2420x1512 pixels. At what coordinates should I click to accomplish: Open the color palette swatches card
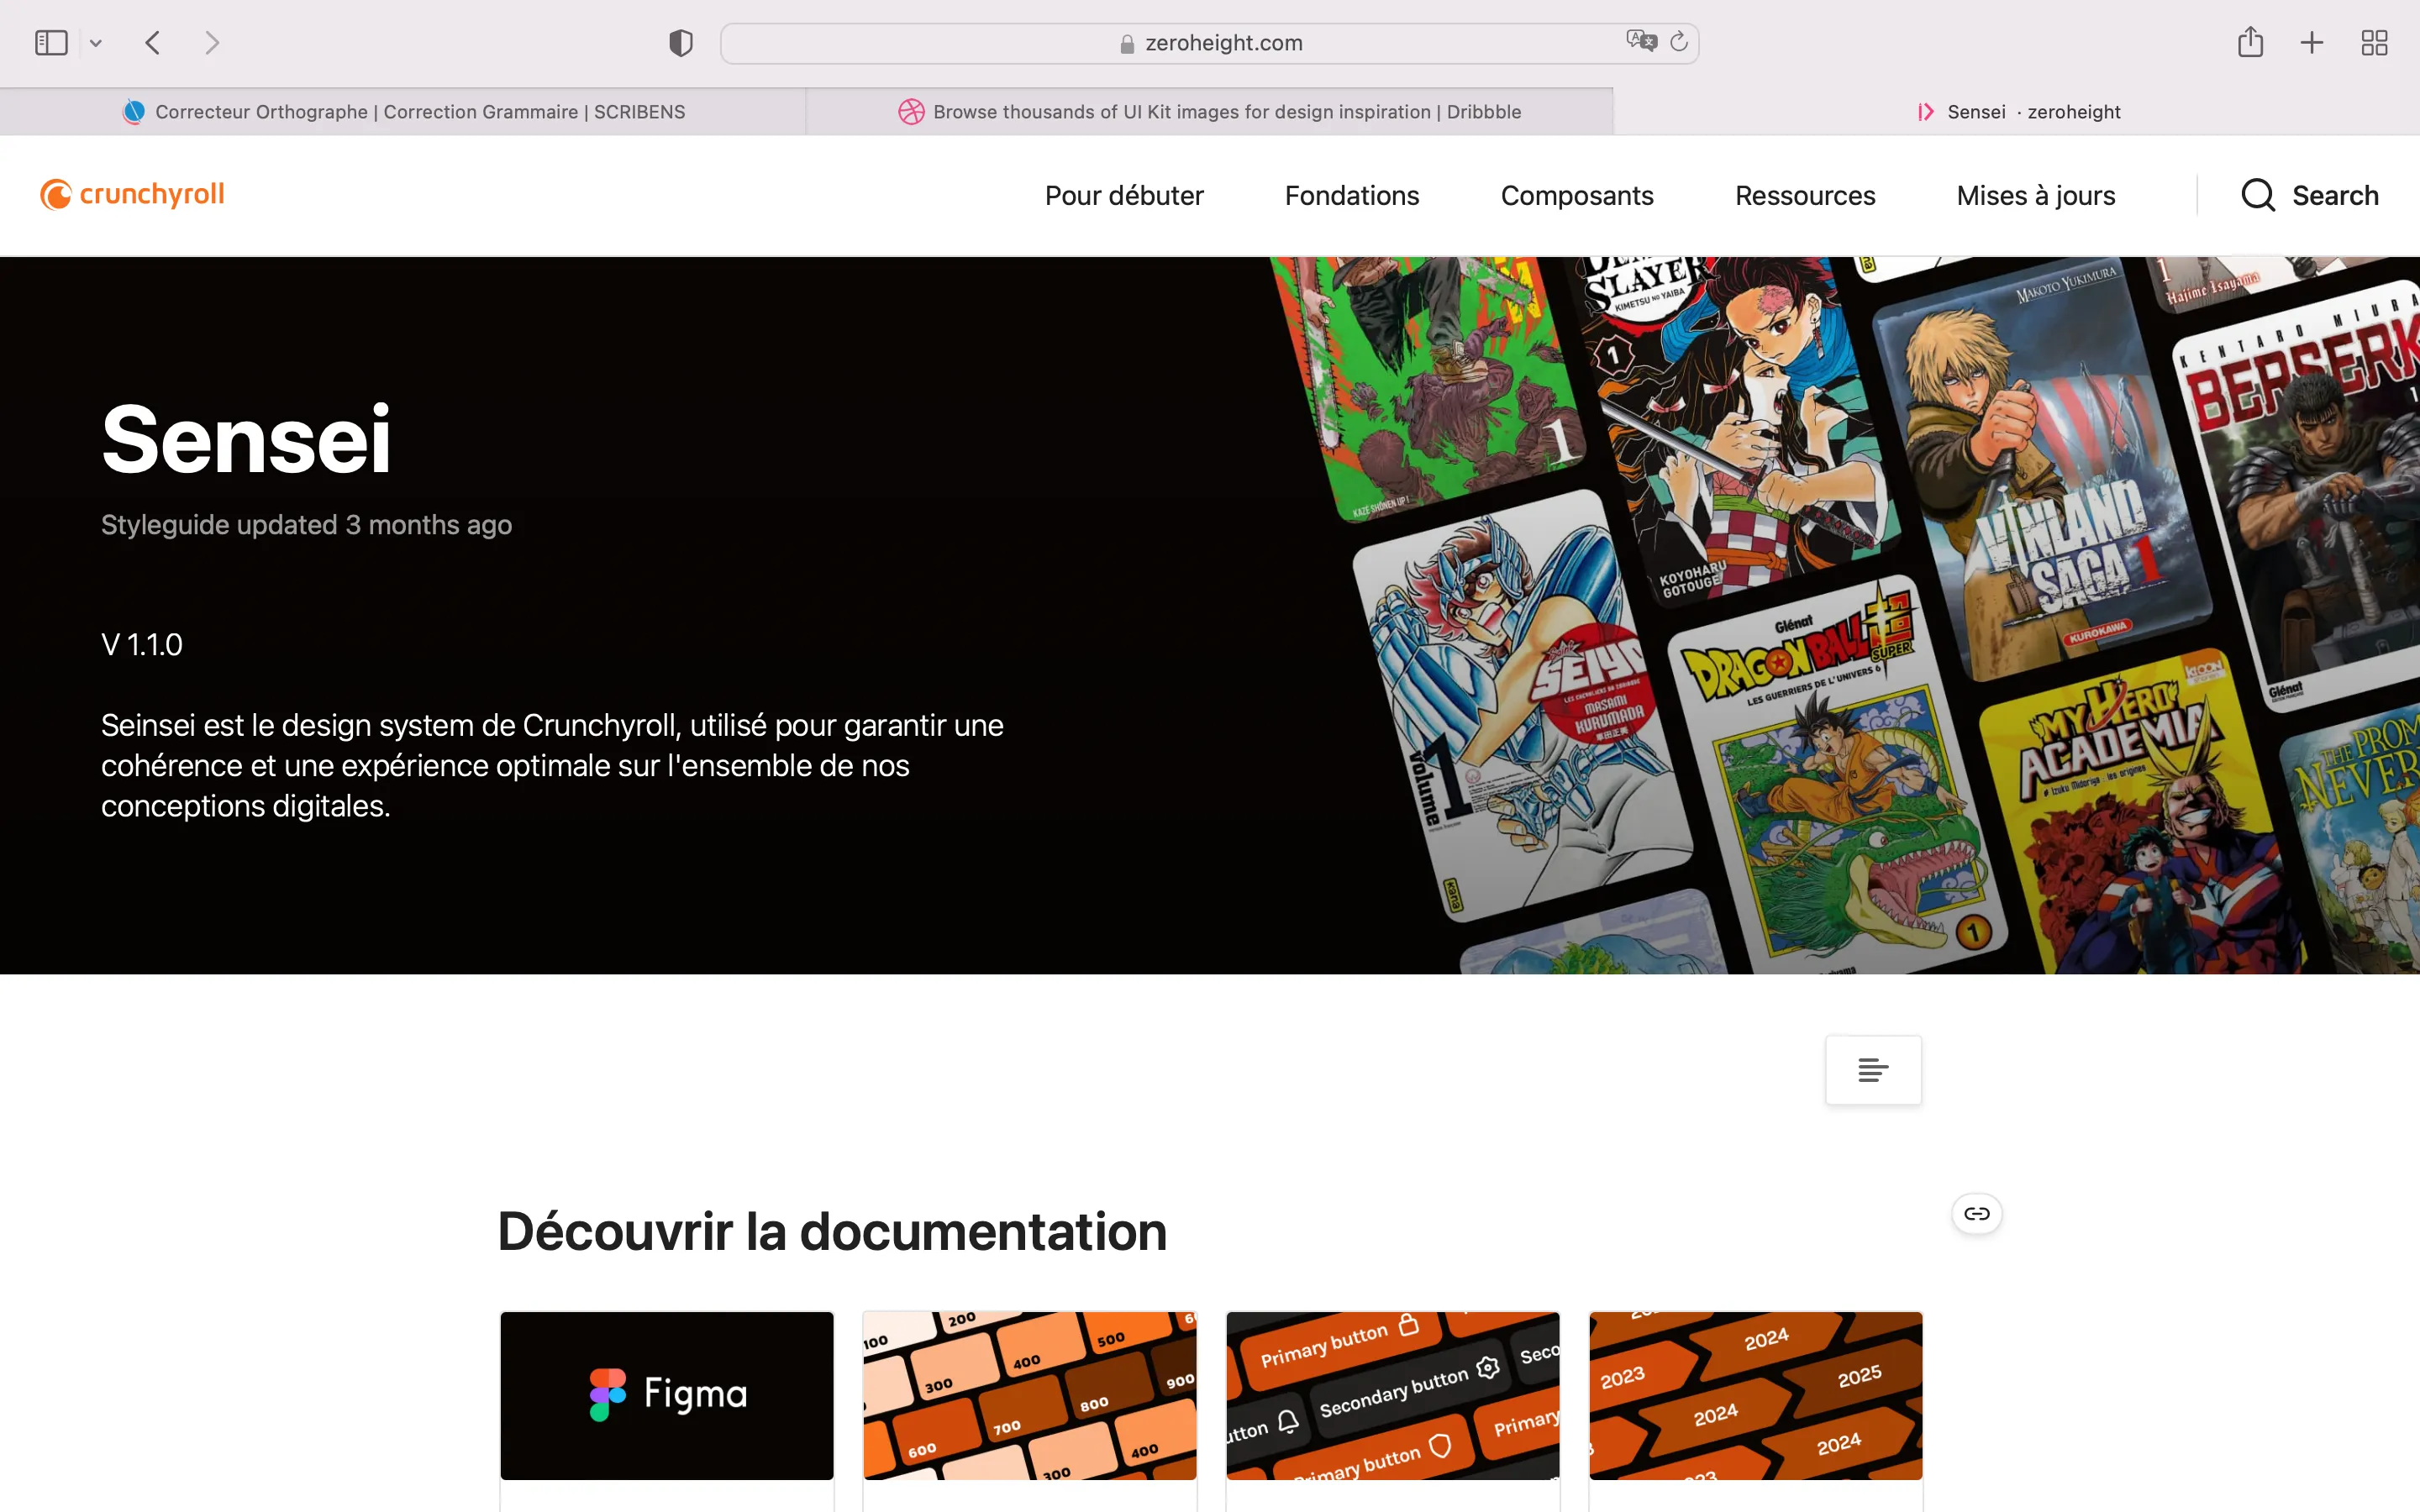pyautogui.click(x=1030, y=1395)
